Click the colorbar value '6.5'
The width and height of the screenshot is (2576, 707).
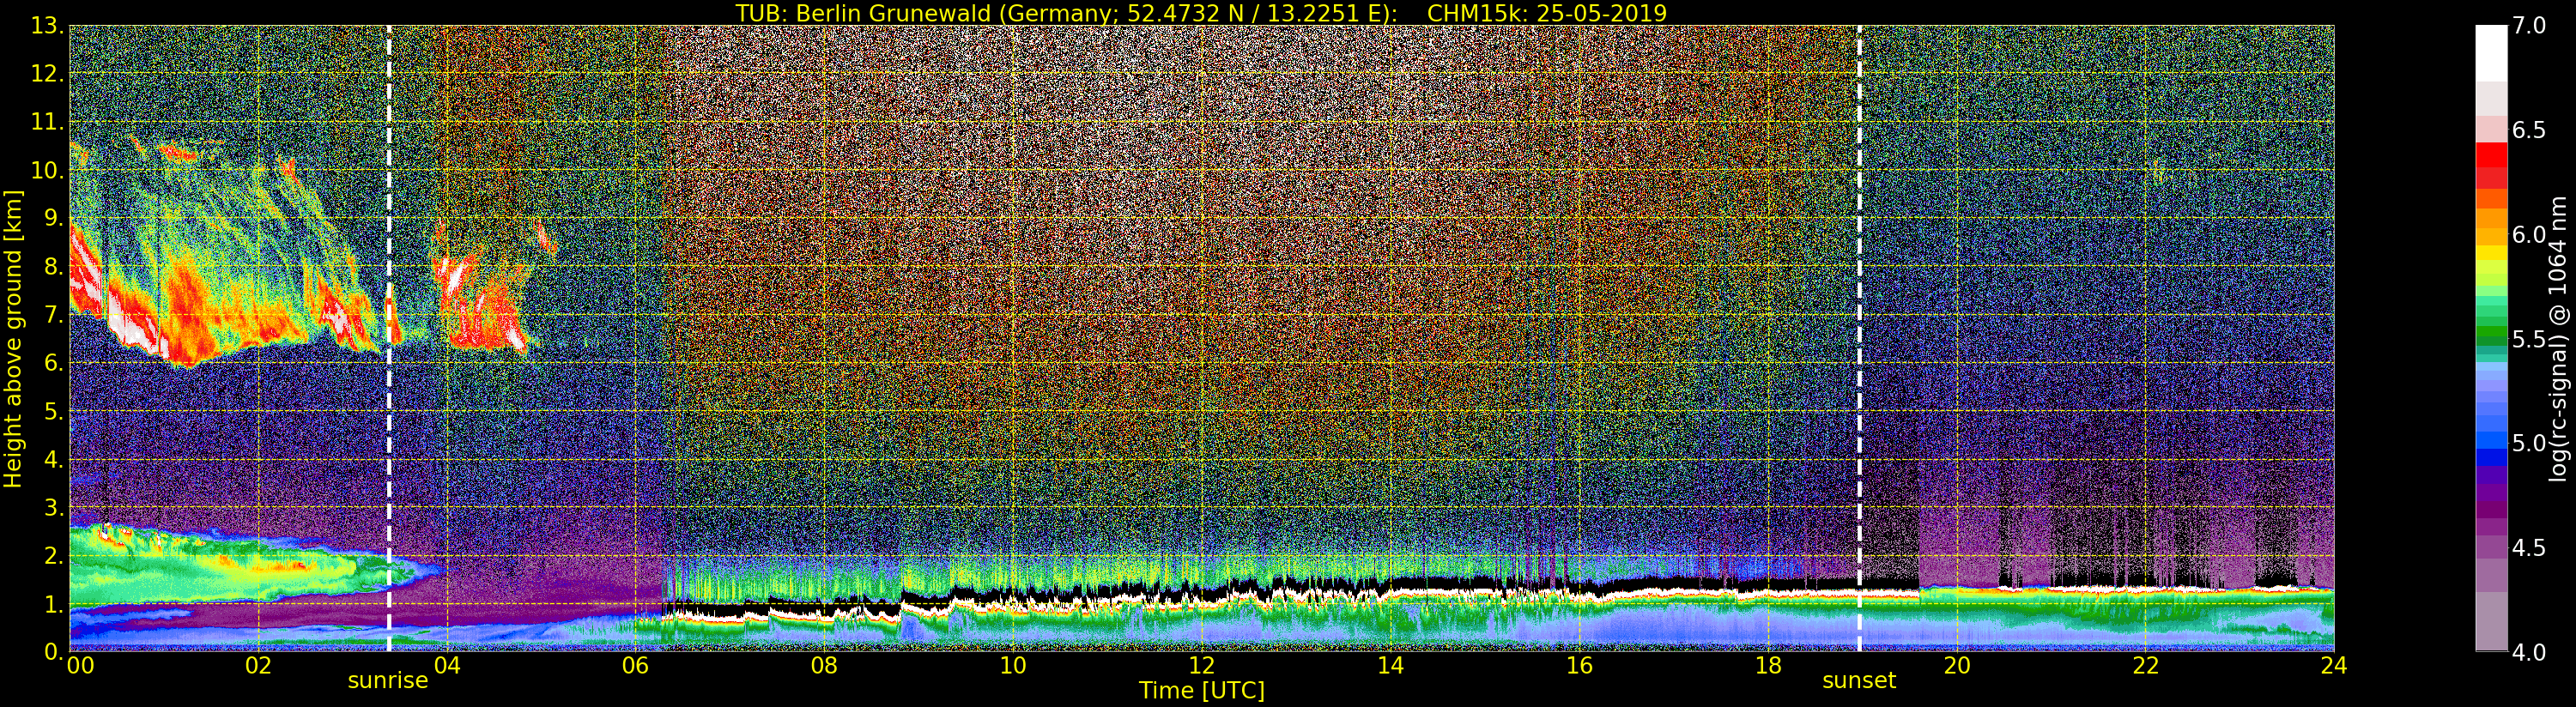pos(2529,130)
